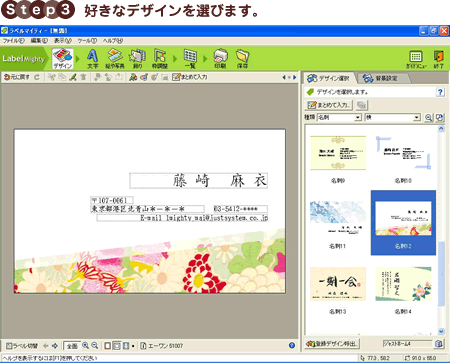
Task: Open the 一覧 list view step
Action: (x=190, y=59)
